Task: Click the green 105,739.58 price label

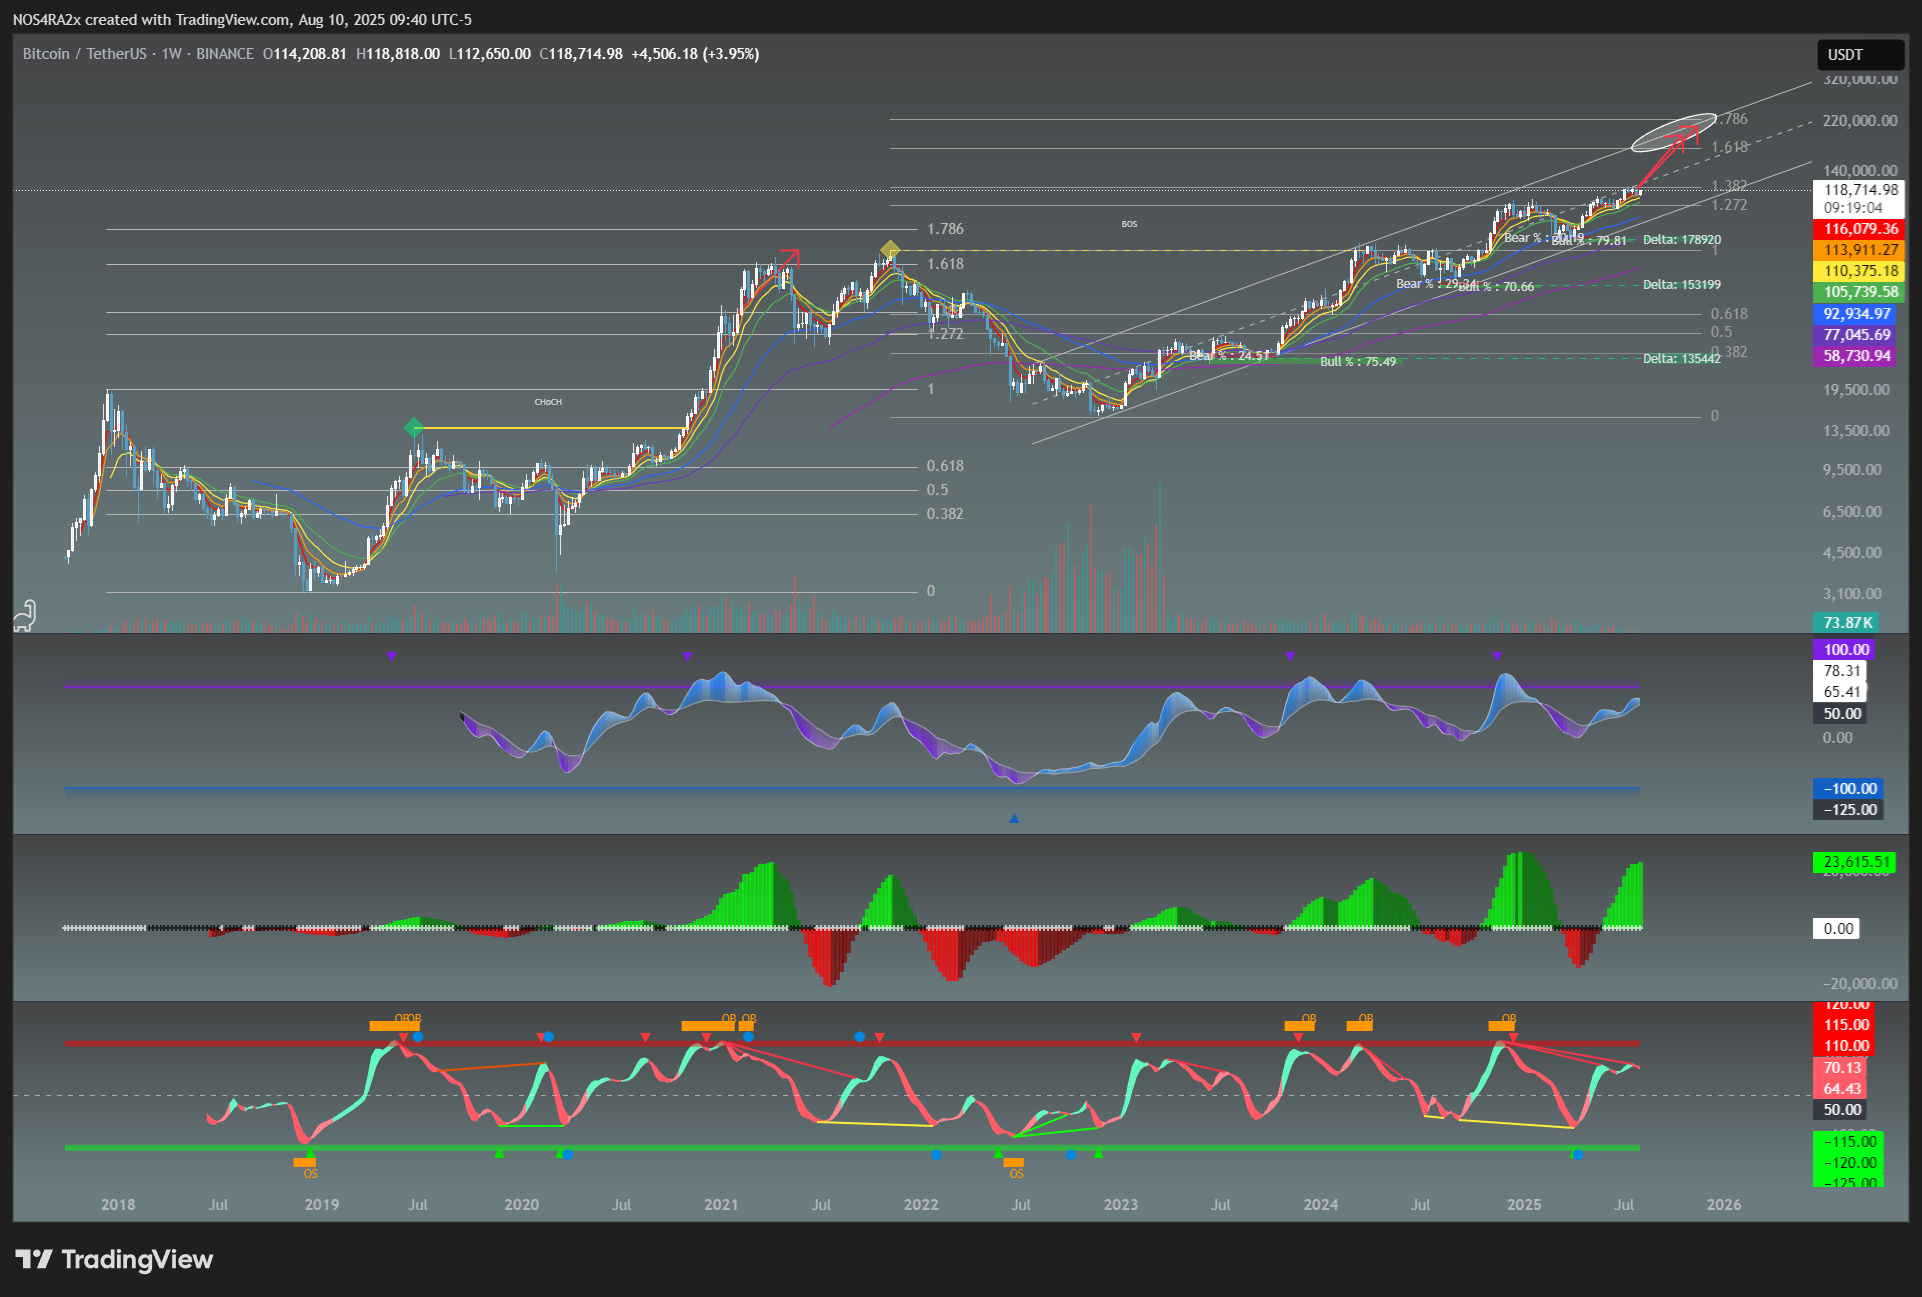Action: [x=1860, y=292]
